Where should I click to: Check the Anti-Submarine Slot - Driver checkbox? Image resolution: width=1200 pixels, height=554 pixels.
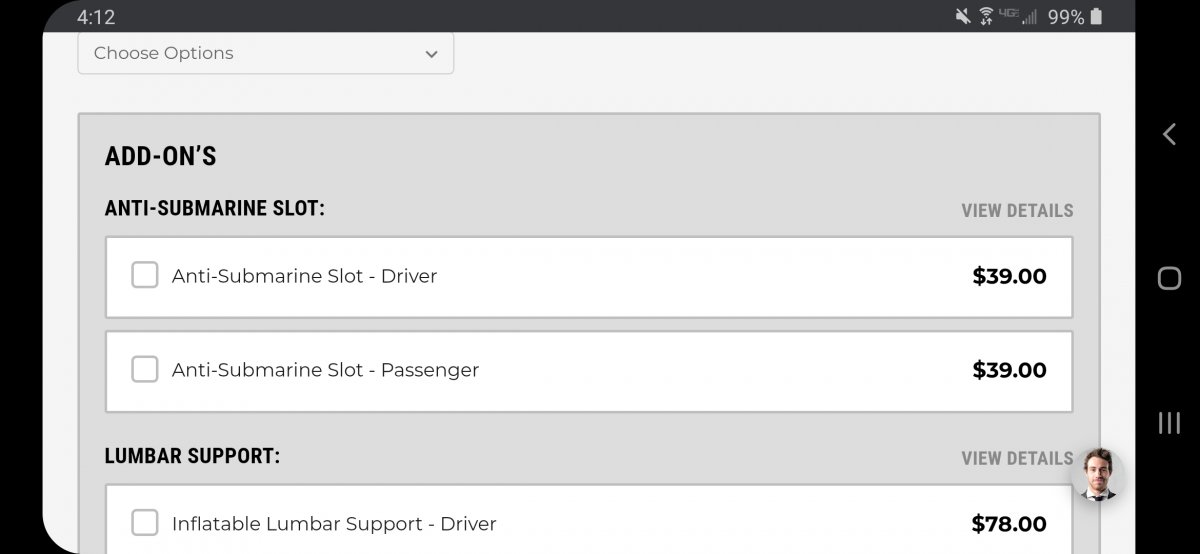145,275
